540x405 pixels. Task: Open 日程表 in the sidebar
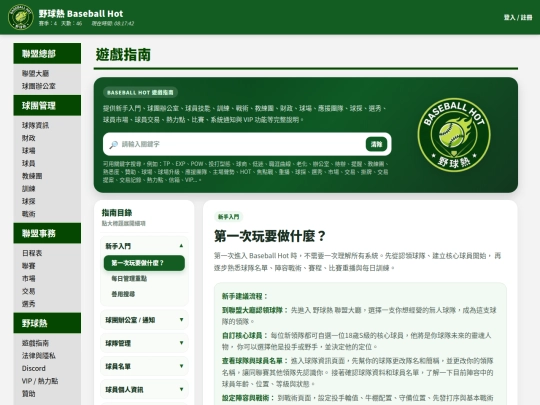point(32,253)
